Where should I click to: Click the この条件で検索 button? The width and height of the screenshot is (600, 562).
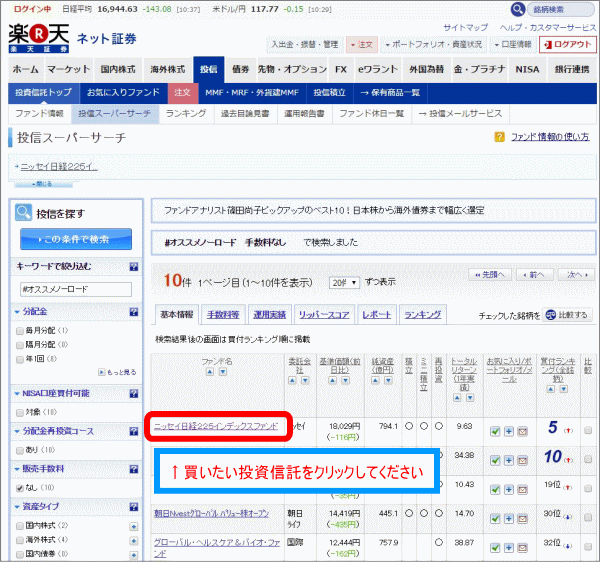(x=76, y=239)
